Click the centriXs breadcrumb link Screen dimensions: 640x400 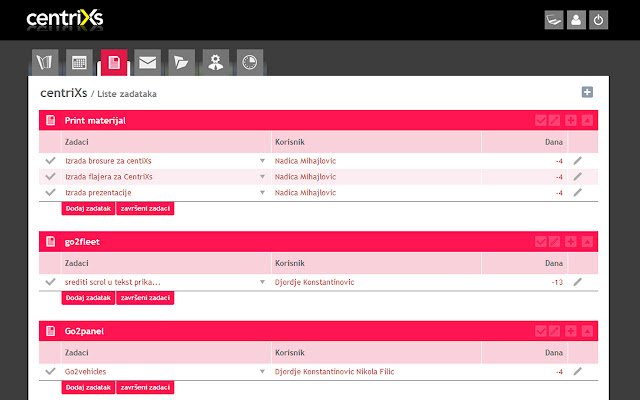[64, 93]
